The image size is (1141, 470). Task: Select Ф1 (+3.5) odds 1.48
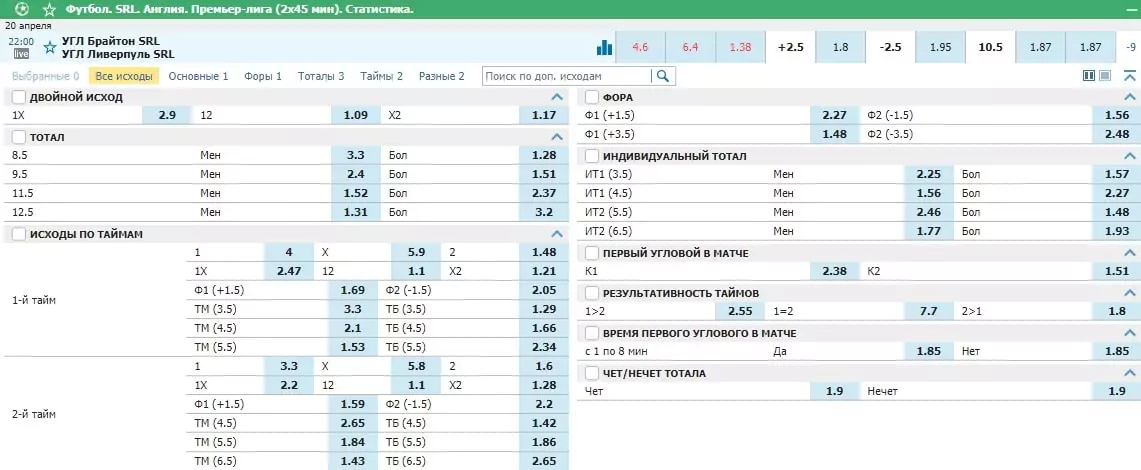pyautogui.click(x=835, y=134)
